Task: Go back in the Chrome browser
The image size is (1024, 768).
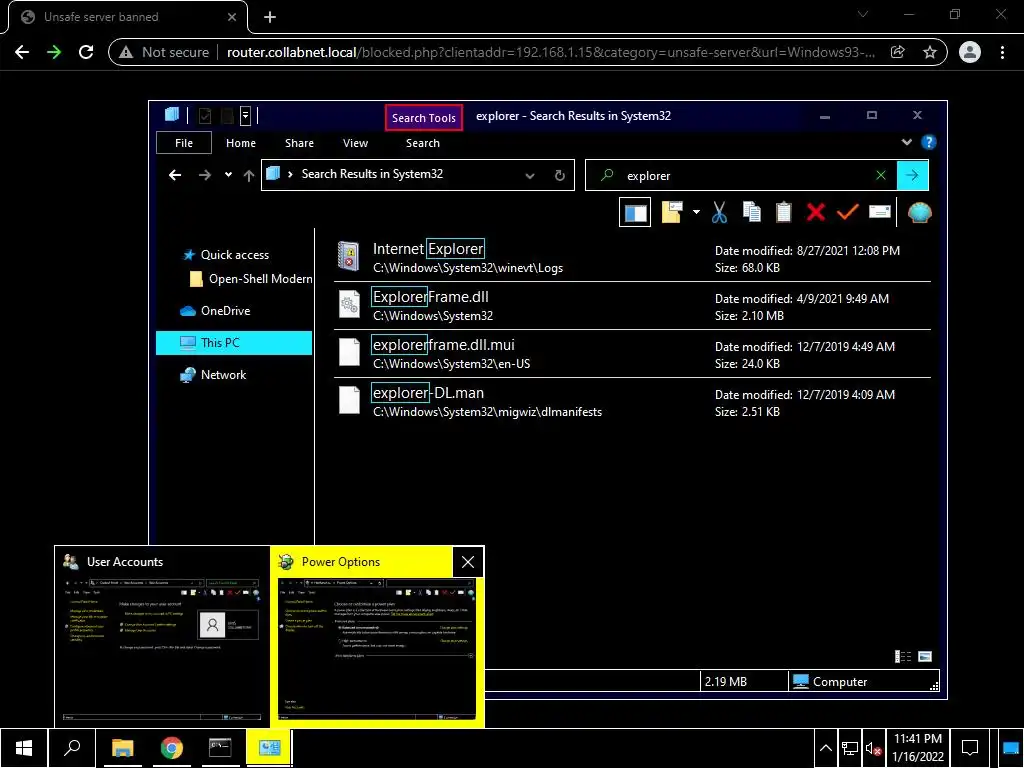Action: point(22,52)
